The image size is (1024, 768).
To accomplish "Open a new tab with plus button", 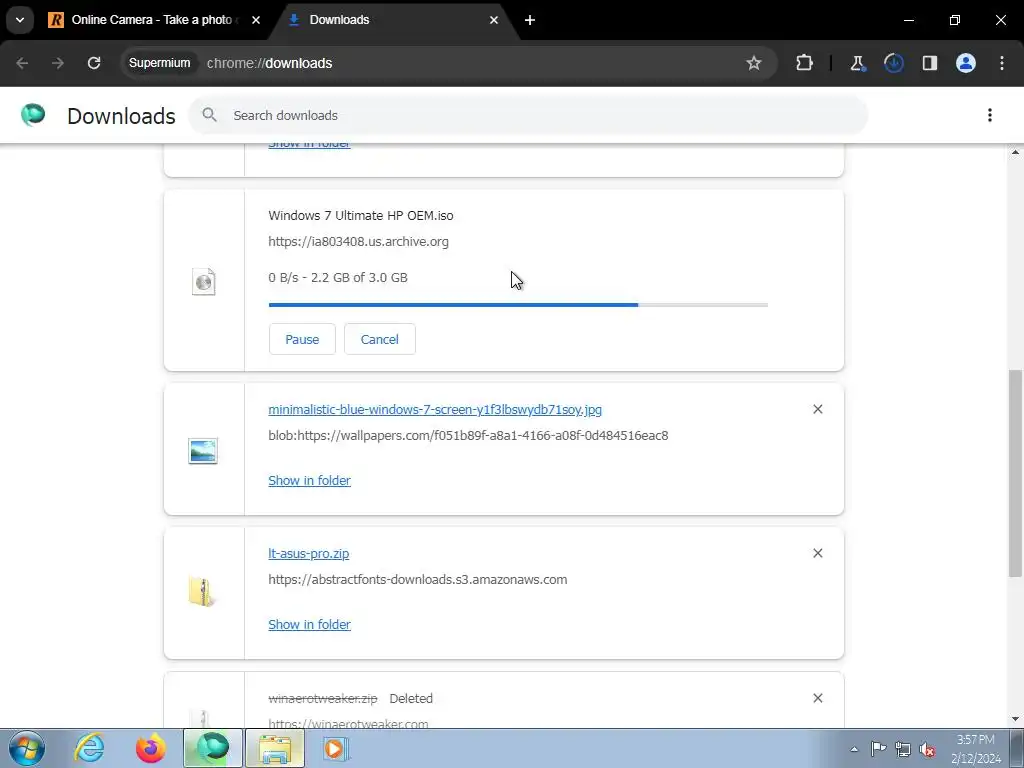I will coord(530,20).
